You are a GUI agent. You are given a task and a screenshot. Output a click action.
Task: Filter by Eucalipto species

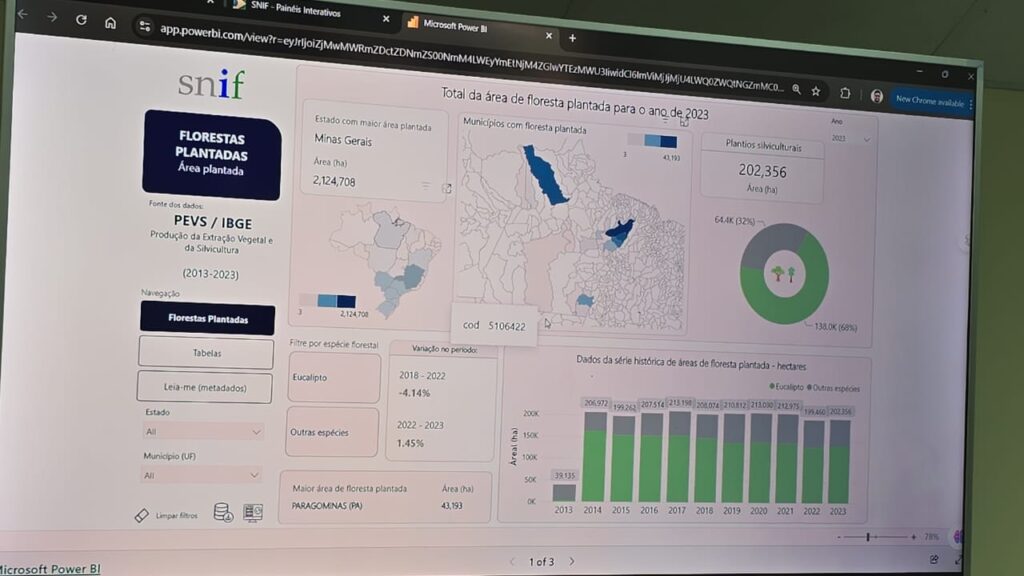(x=334, y=377)
